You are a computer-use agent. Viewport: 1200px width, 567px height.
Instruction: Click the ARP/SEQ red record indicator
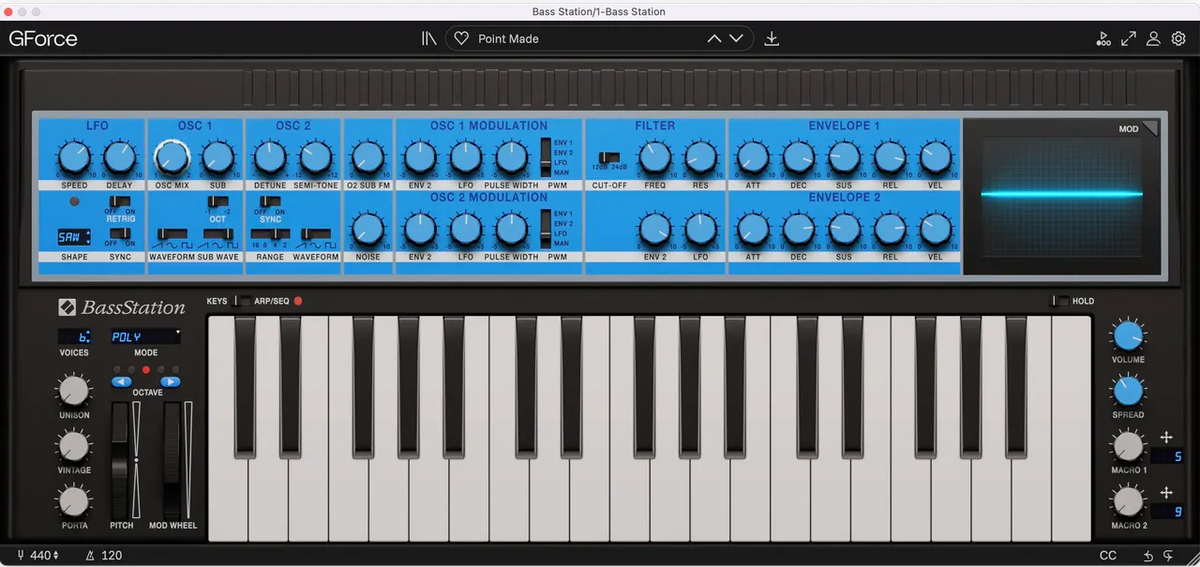coord(298,300)
